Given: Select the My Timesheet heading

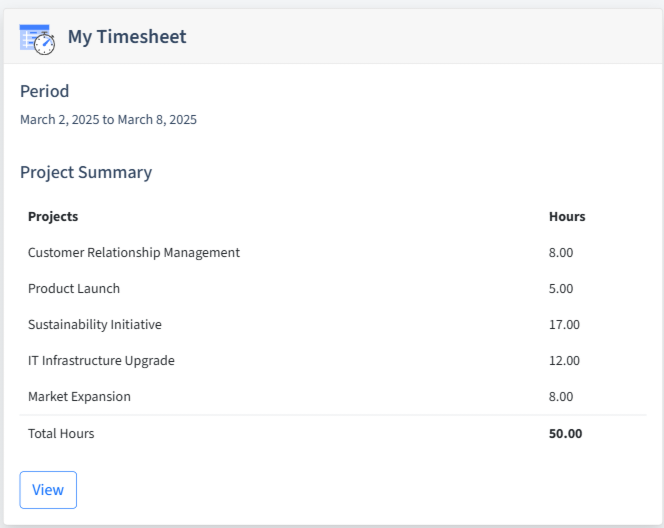Looking at the screenshot, I should coord(127,36).
